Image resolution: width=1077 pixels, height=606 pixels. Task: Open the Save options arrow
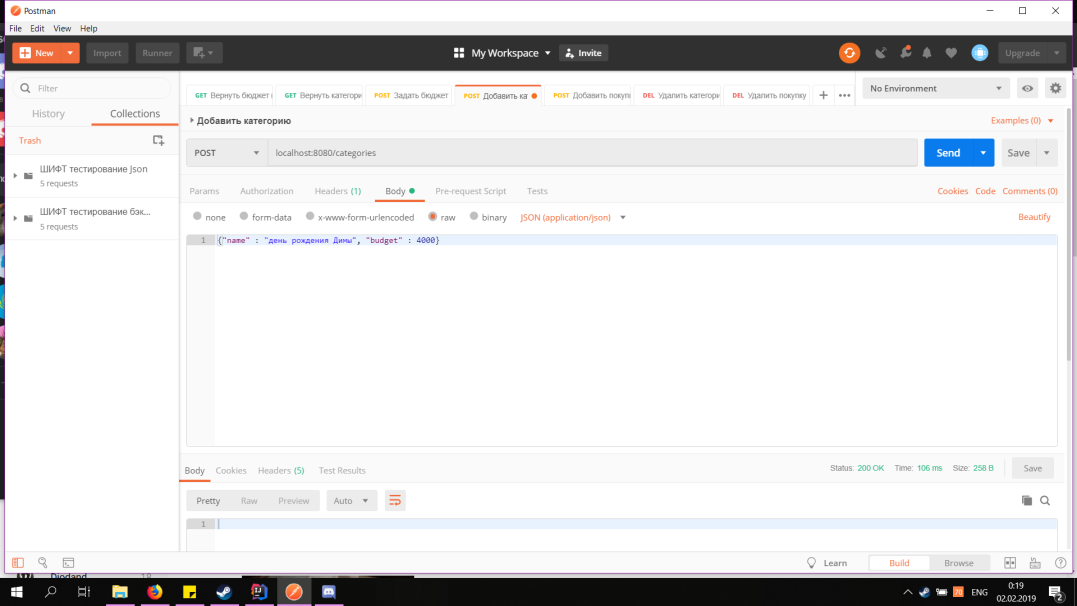pos(1047,153)
